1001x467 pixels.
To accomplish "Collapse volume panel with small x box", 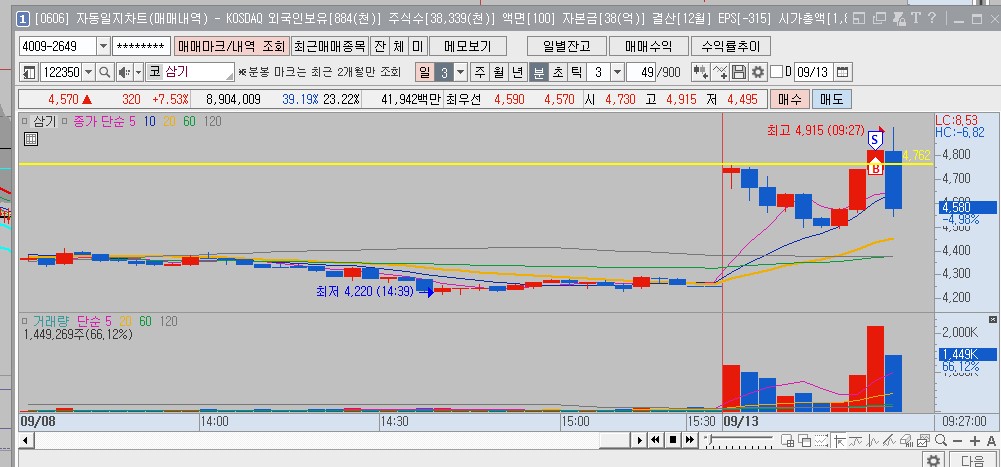I will (992, 319).
